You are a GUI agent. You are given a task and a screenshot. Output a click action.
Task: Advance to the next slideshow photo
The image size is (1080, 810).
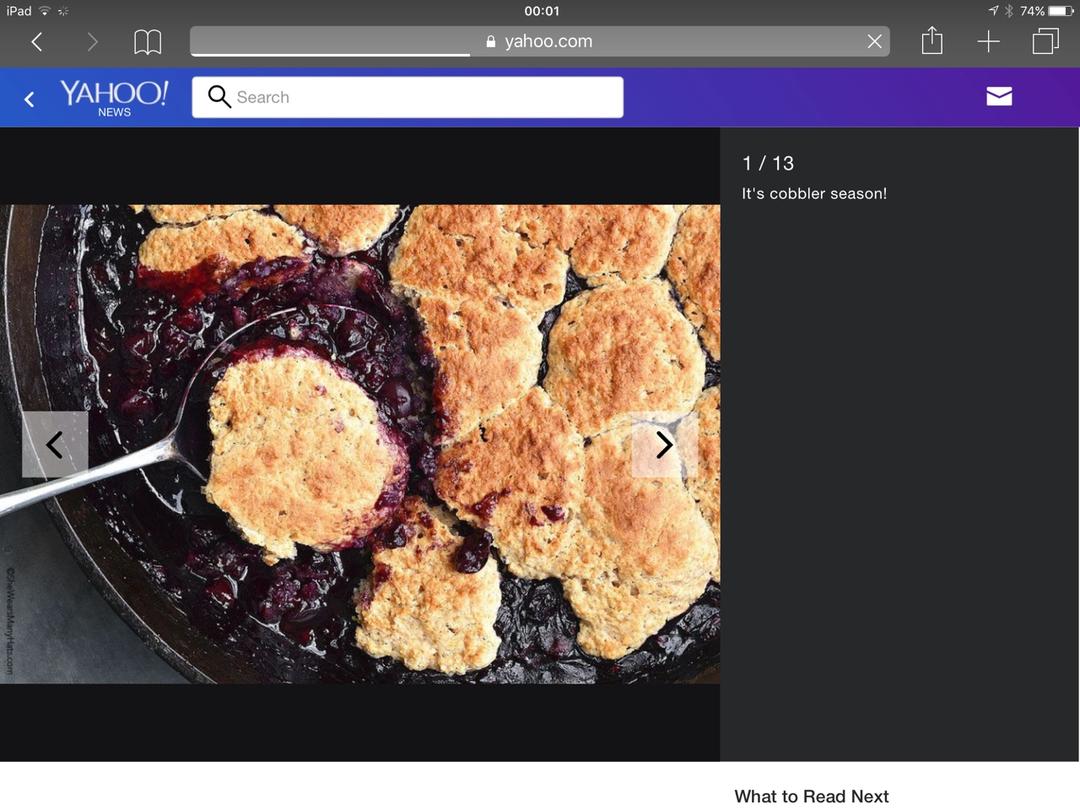coord(664,444)
